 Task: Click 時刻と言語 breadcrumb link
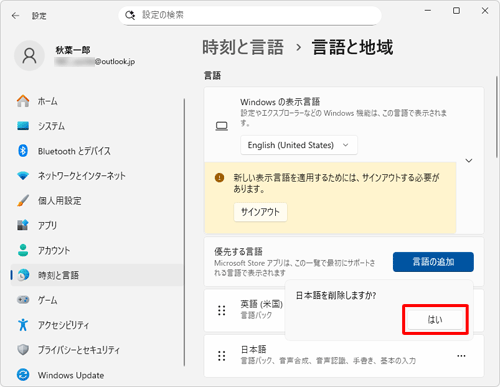(x=243, y=47)
